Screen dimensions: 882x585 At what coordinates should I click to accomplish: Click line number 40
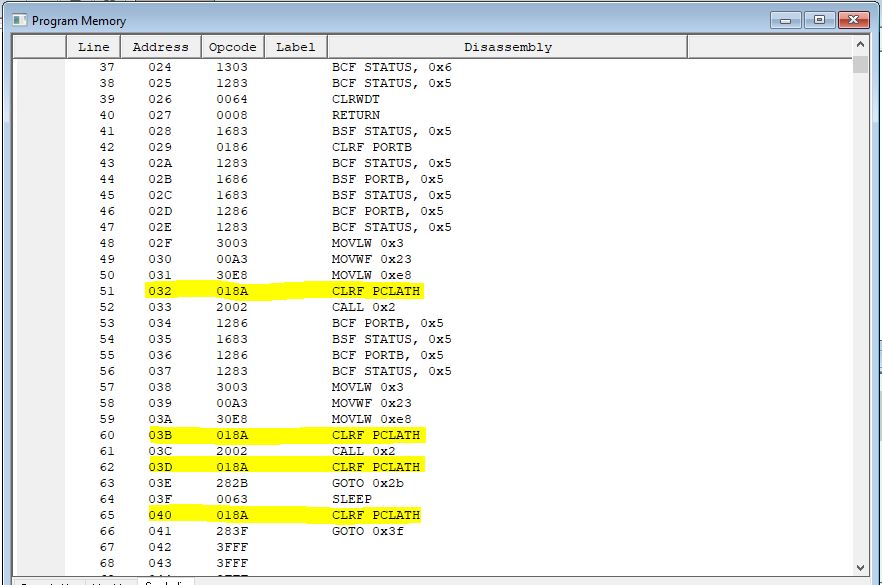[x=107, y=115]
